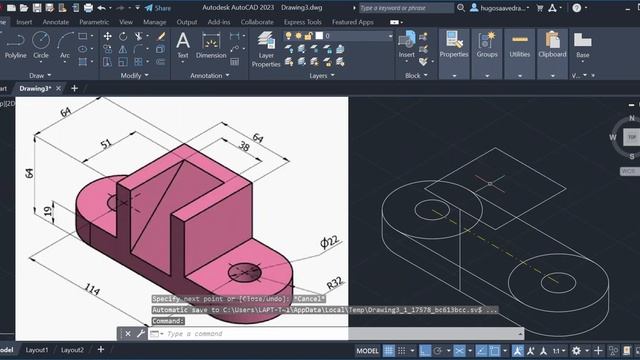This screenshot has height=360, width=640.
Task: Select the Polyline tool
Action: pos(16,45)
